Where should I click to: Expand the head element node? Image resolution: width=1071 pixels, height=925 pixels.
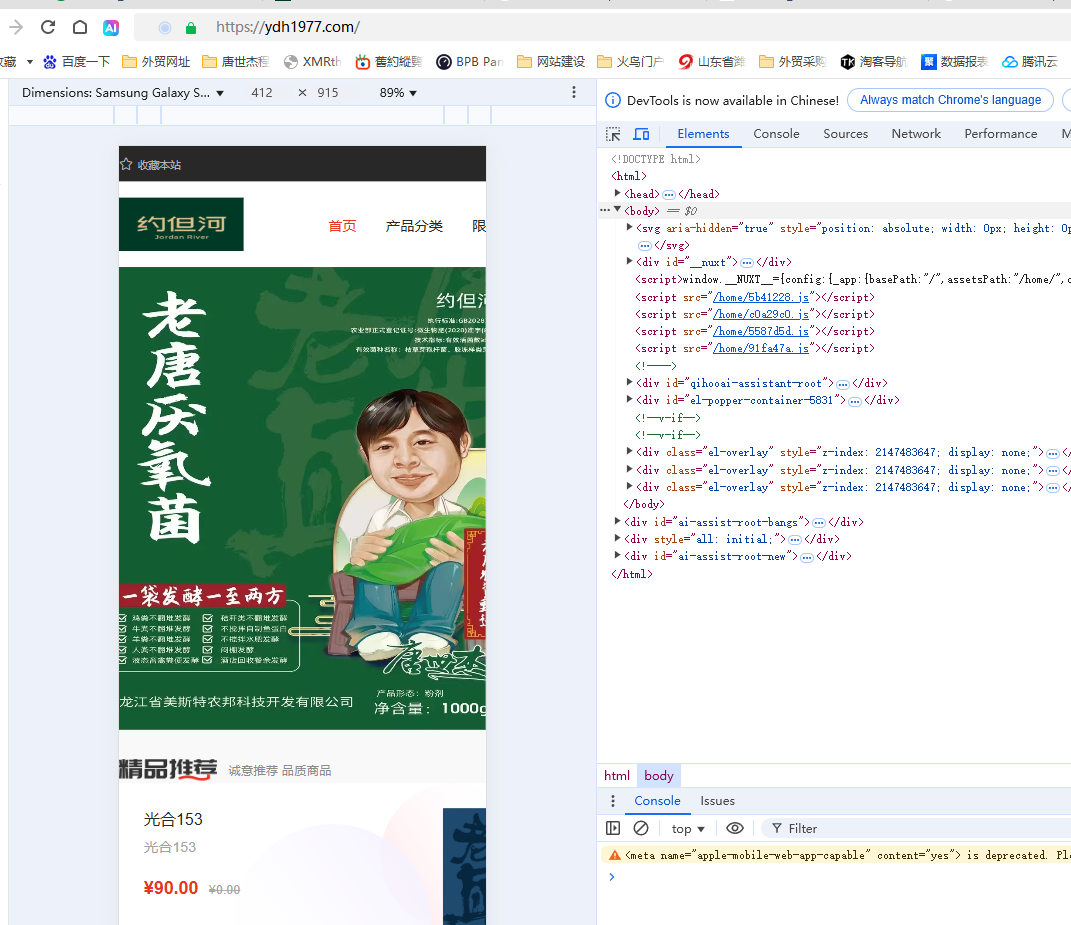pyautogui.click(x=618, y=194)
